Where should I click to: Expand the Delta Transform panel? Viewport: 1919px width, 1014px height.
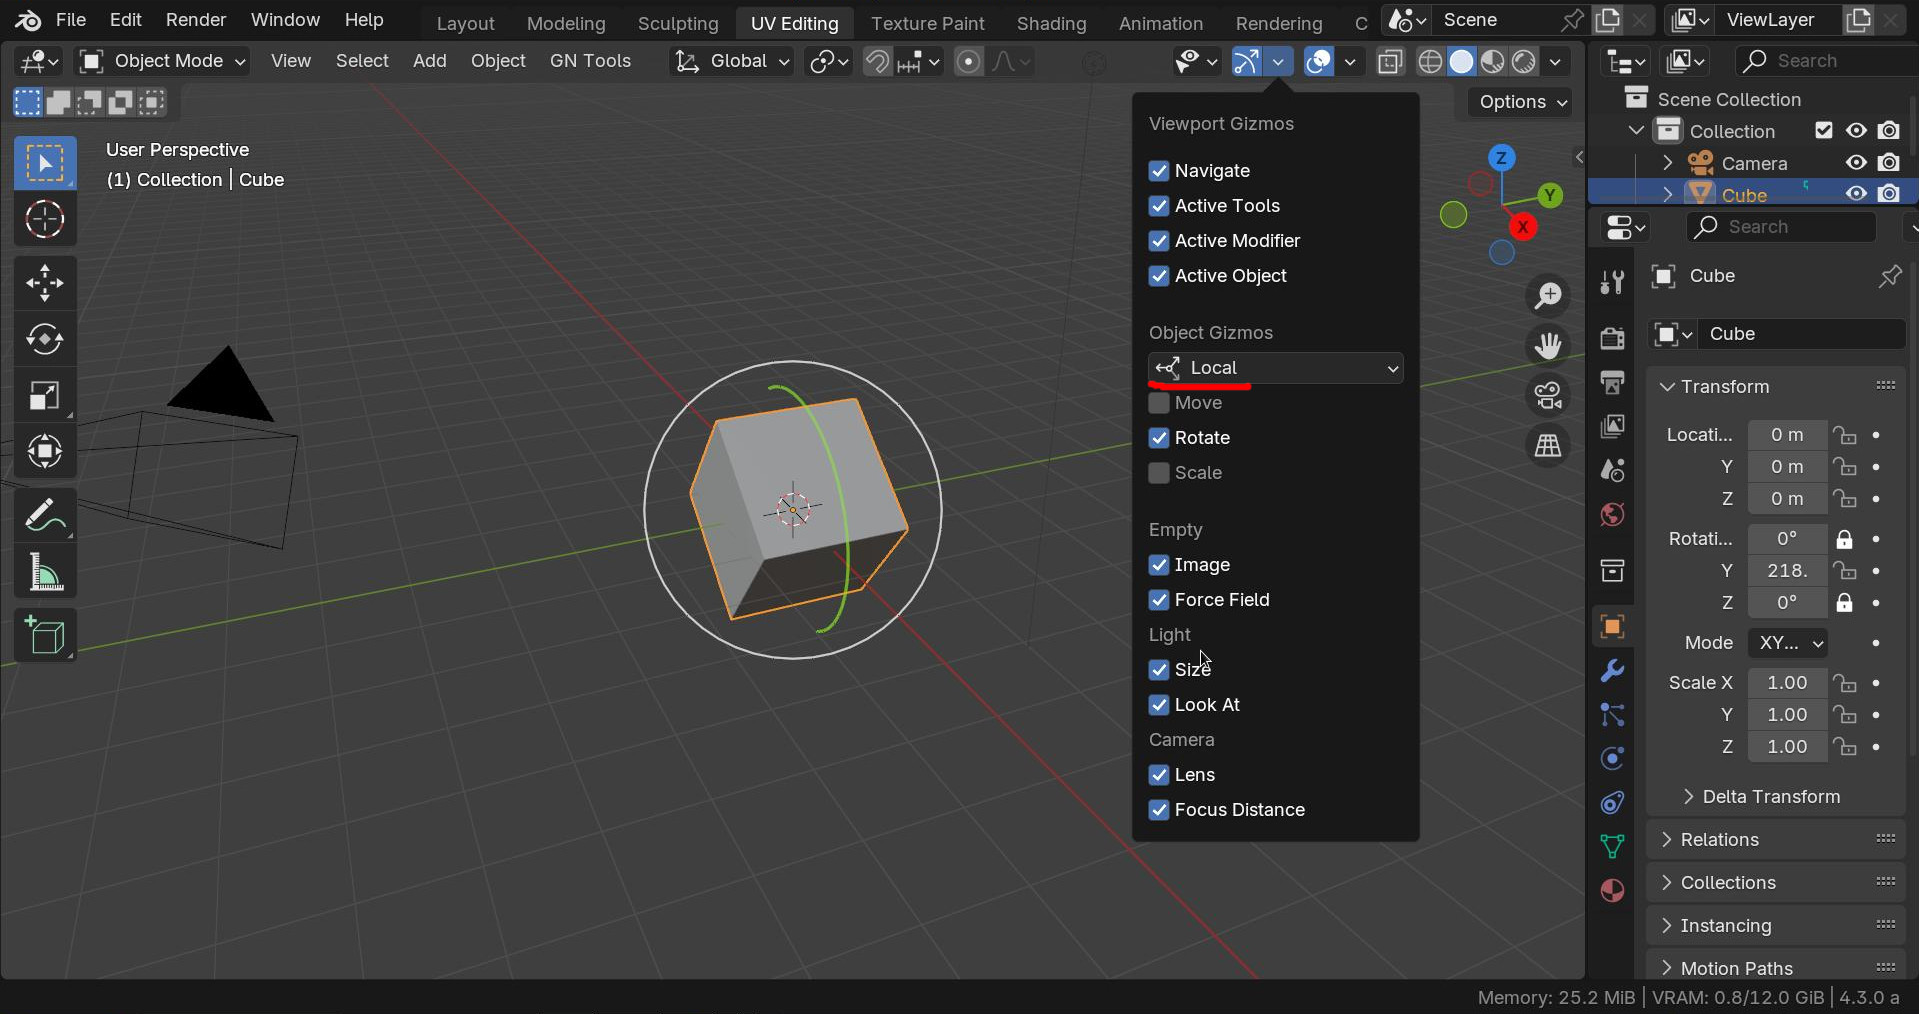click(1689, 797)
